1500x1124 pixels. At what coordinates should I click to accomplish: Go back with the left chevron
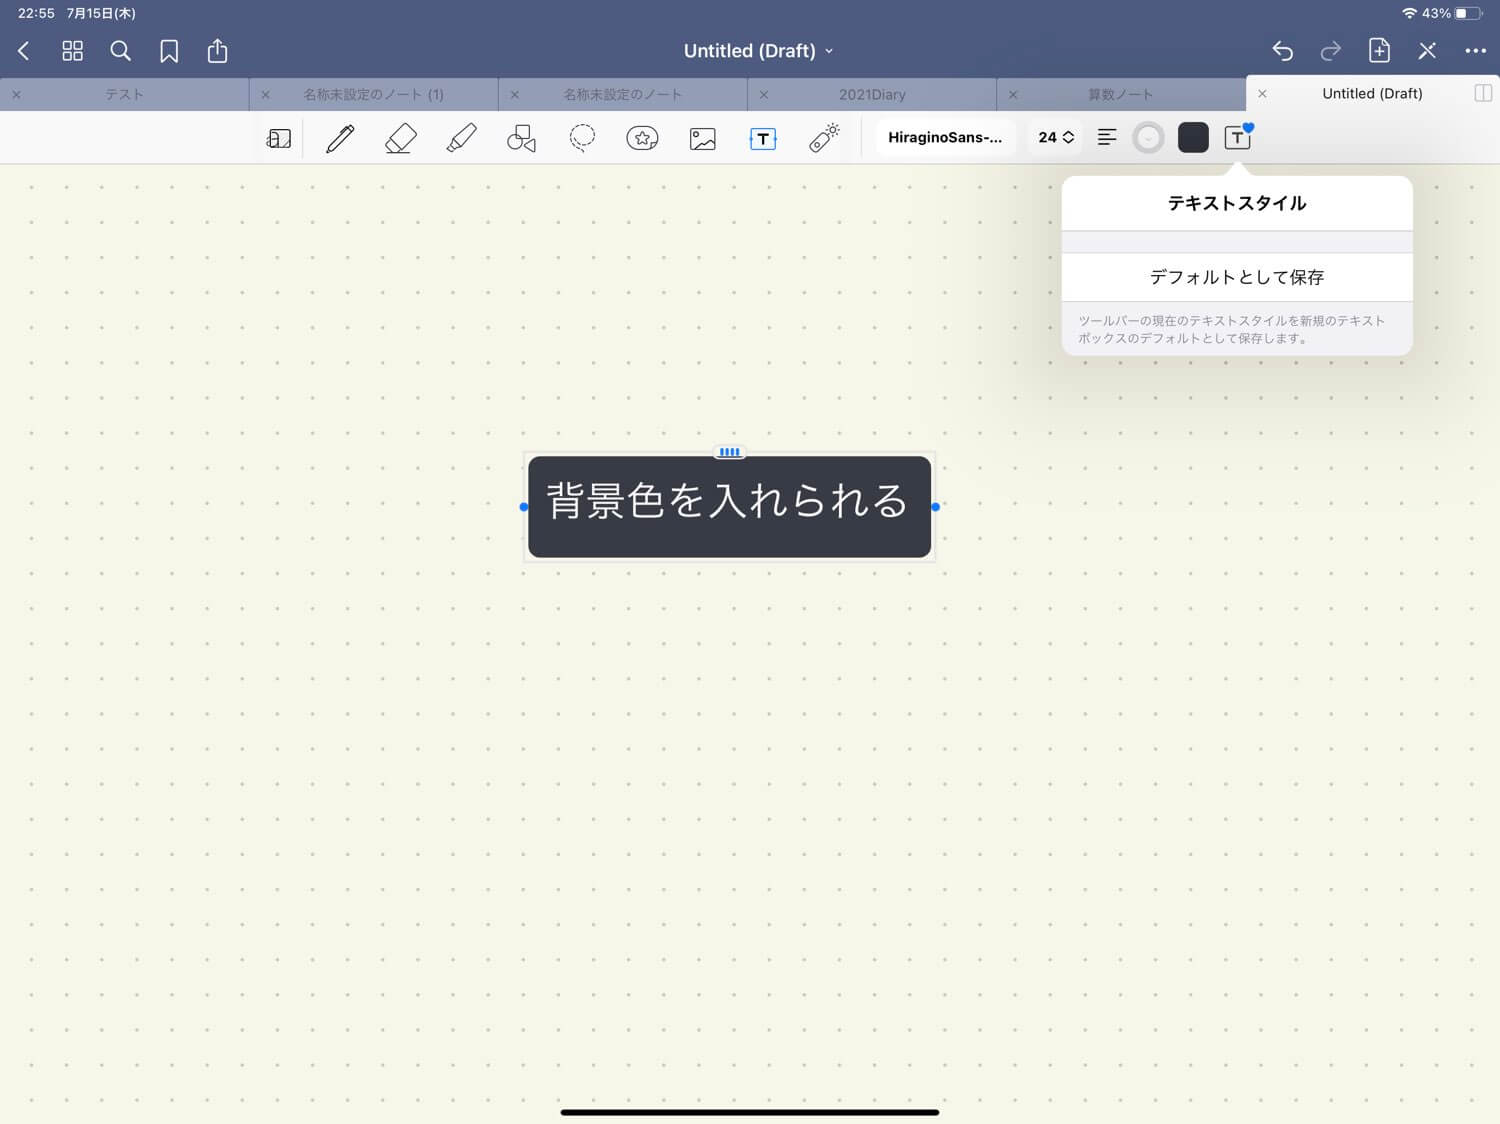click(24, 51)
